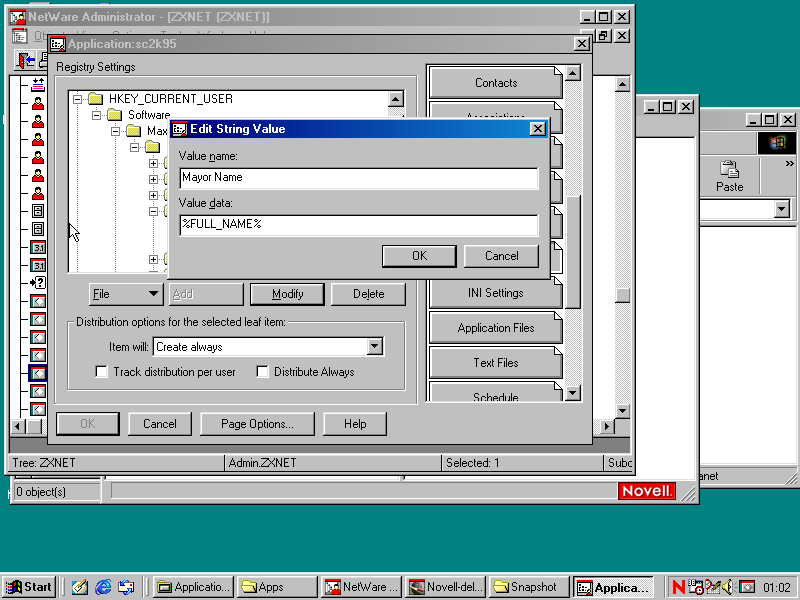Click the channels quick launch icon beside Internet Explorer

pos(126,587)
